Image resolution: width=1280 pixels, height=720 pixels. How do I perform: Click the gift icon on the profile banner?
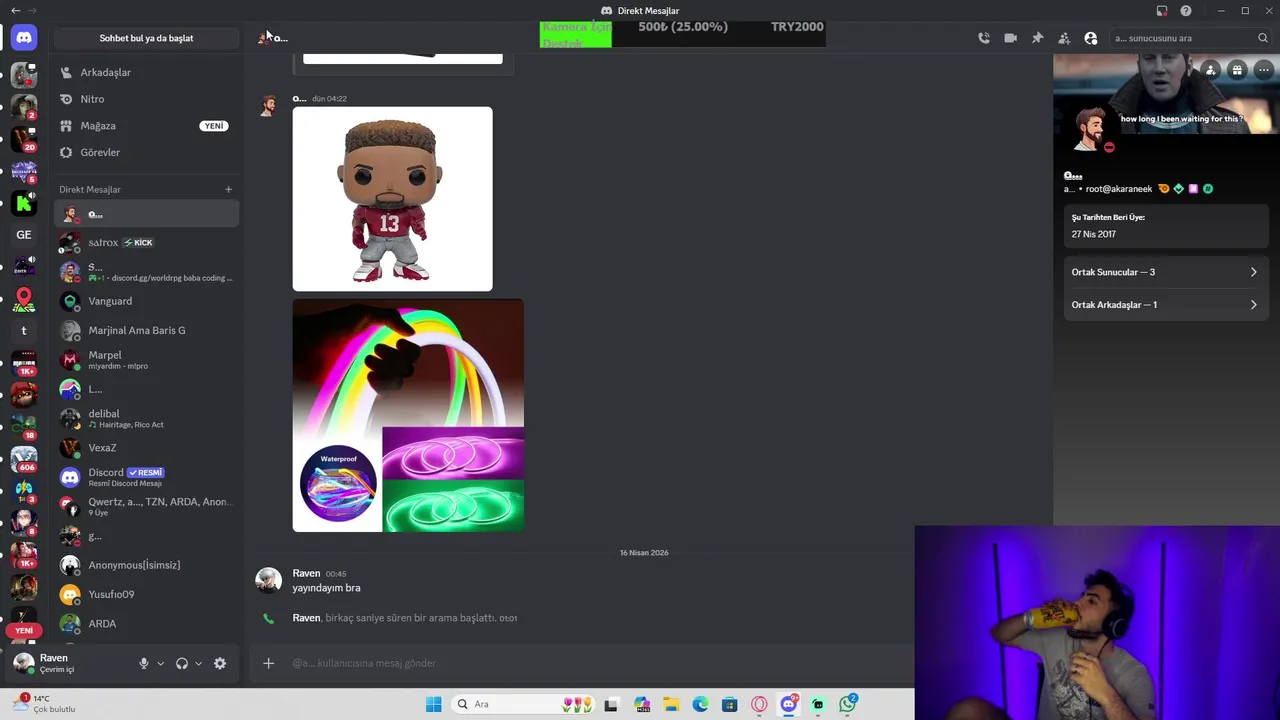[x=1237, y=70]
